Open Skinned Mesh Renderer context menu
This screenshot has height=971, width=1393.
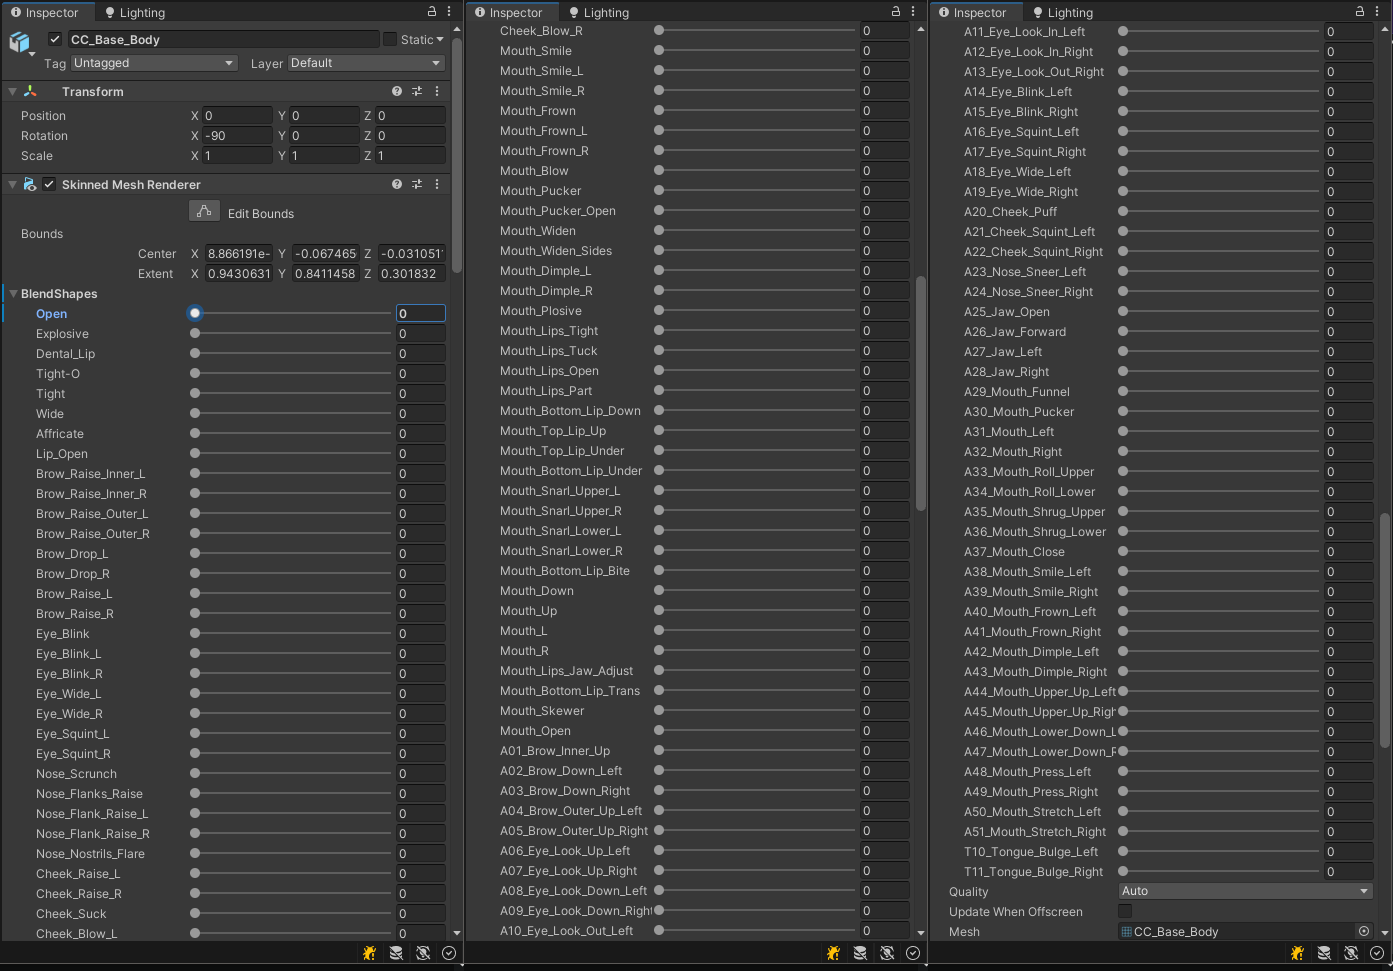coord(437,184)
